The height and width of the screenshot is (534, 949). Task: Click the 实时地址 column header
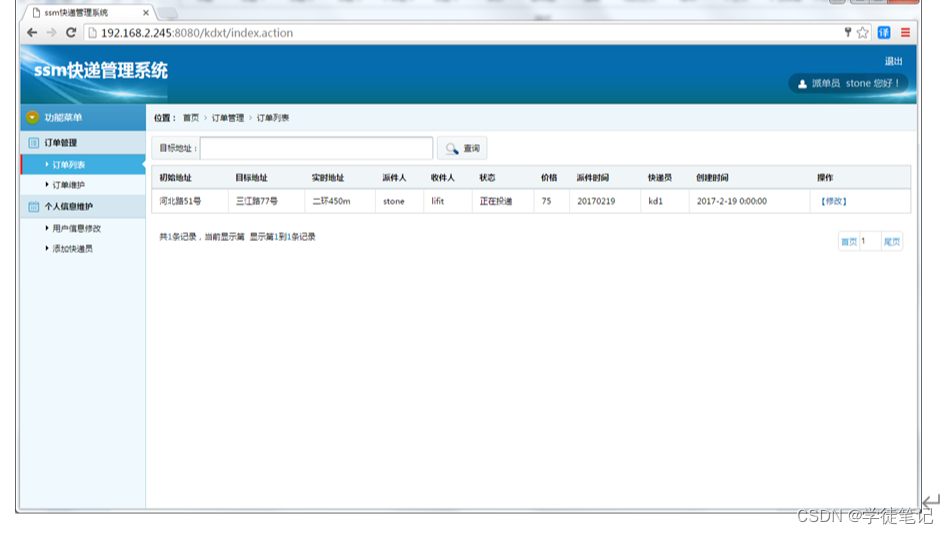tap(327, 177)
